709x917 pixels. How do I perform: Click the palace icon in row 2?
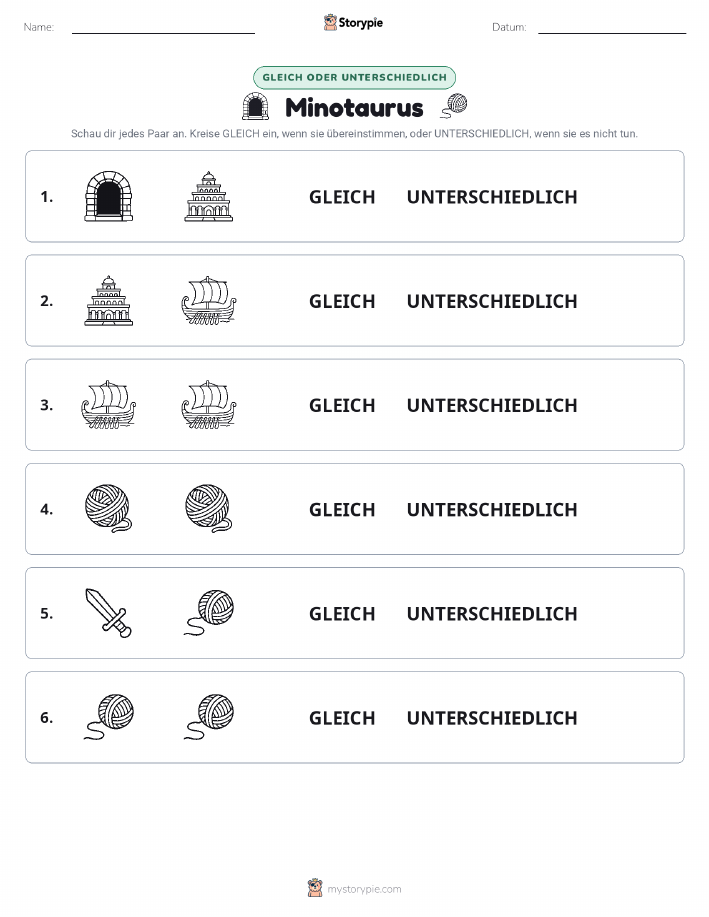pyautogui.click(x=109, y=301)
